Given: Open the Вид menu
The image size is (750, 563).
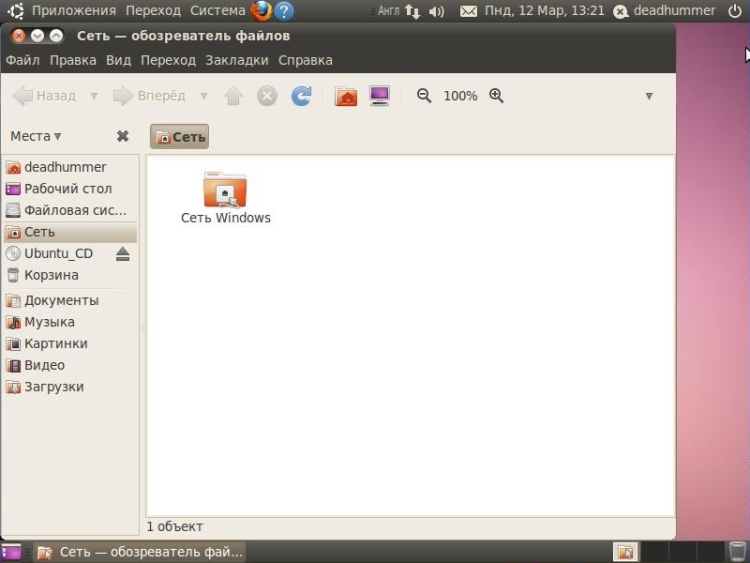Looking at the screenshot, I should click(118, 60).
